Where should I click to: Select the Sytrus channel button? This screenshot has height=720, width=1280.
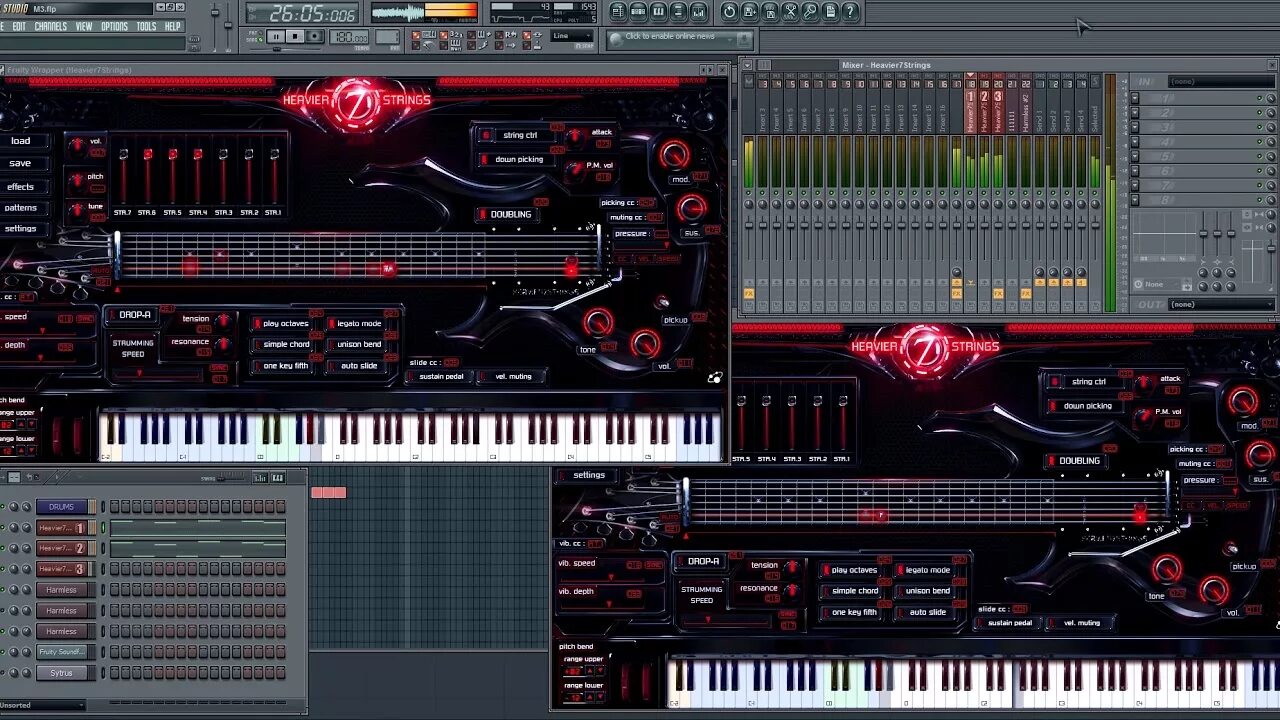coord(62,673)
